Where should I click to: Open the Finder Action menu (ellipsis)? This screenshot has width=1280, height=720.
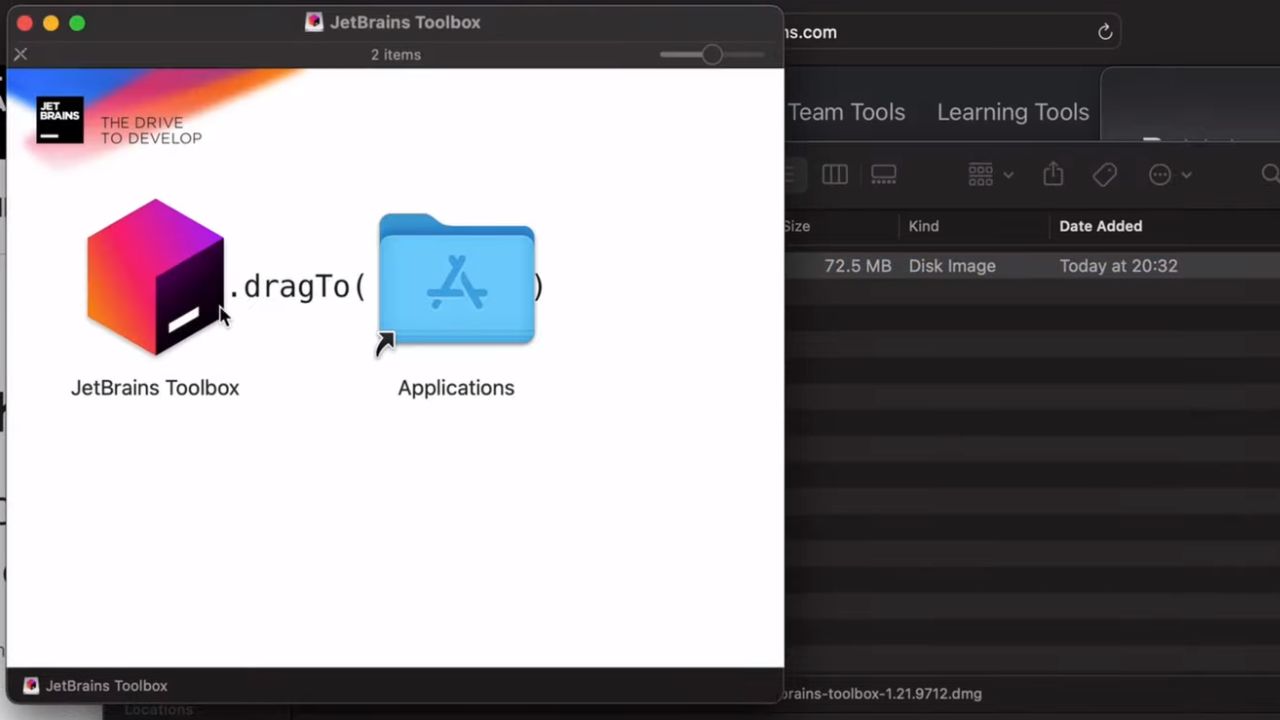1170,175
